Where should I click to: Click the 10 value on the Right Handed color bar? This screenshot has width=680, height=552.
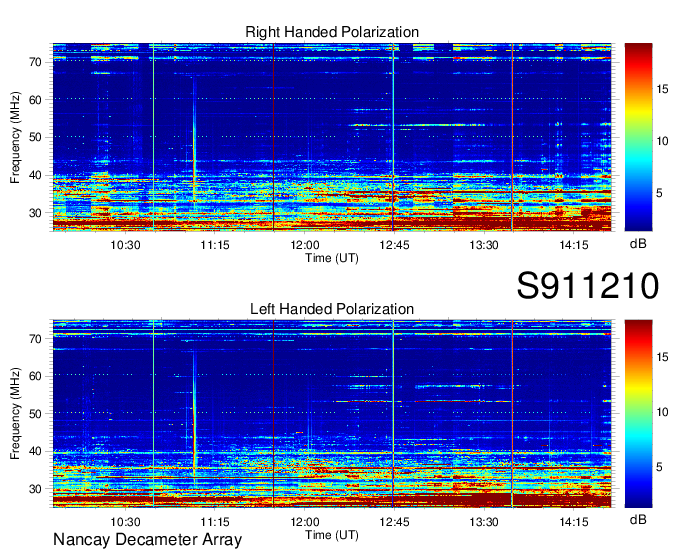pyautogui.click(x=662, y=141)
